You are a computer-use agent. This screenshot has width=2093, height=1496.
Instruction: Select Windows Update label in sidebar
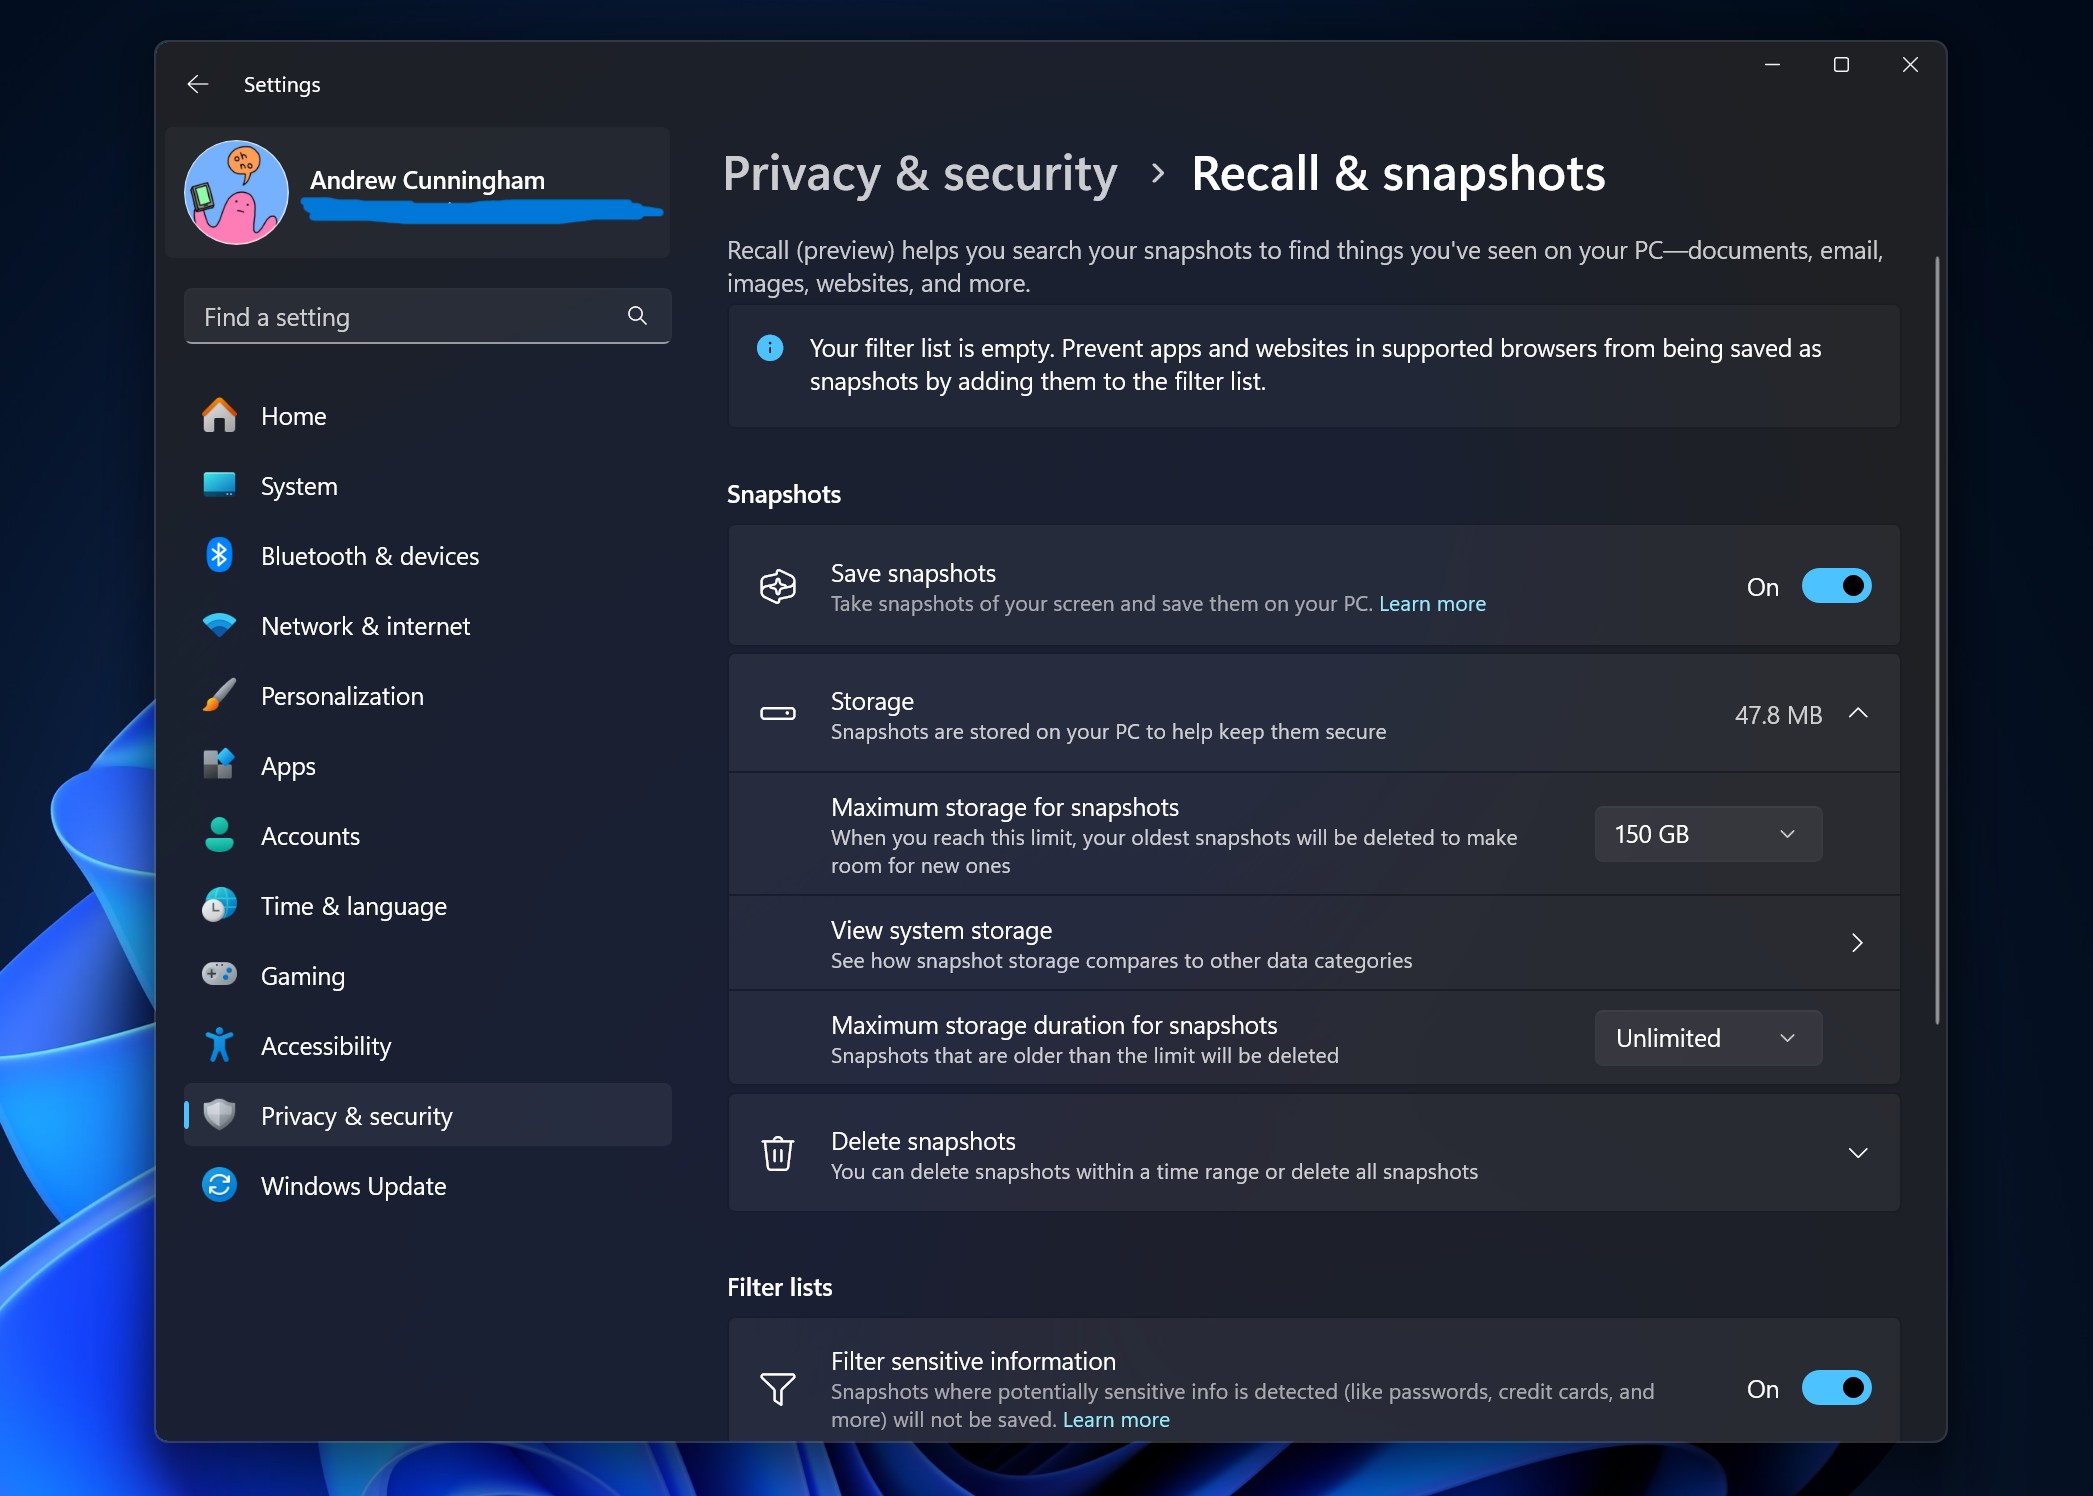[353, 1186]
